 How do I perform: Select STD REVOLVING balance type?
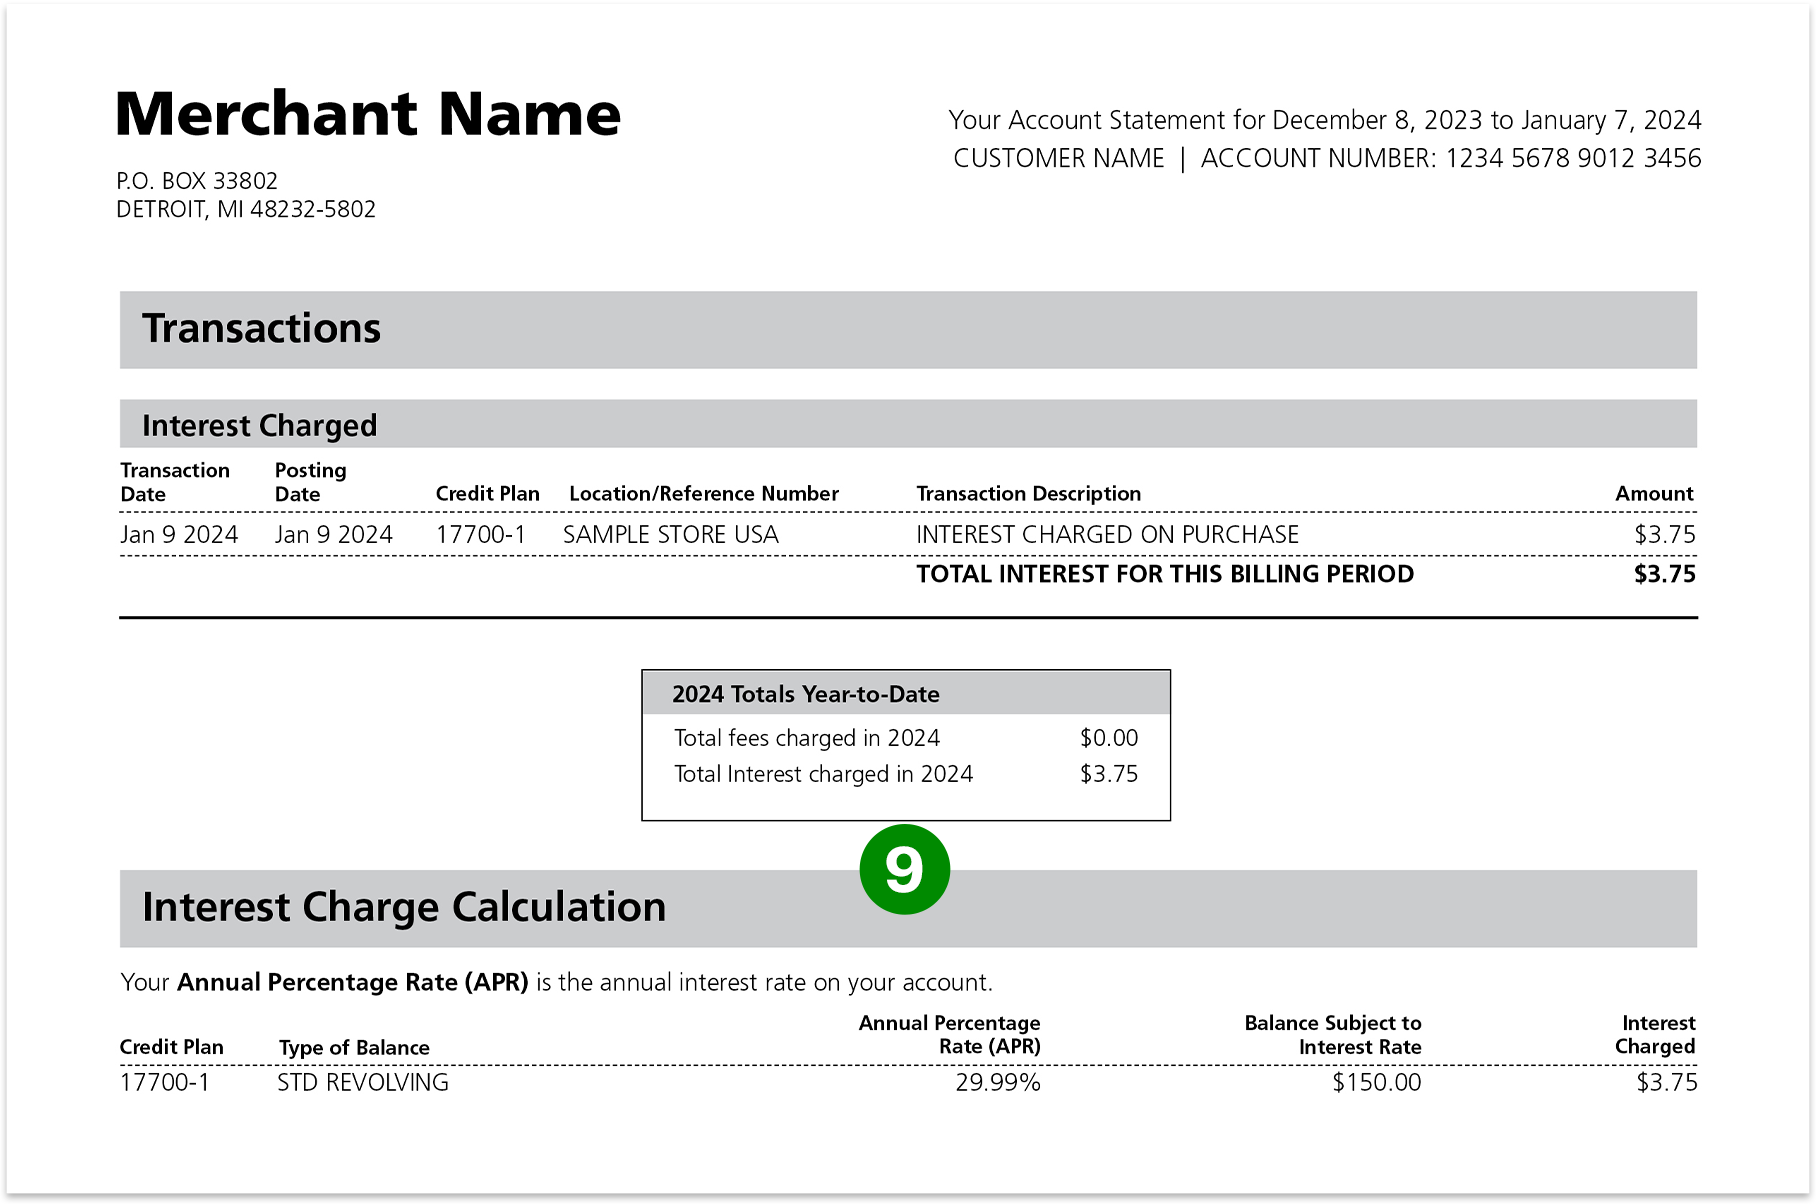tap(363, 1082)
